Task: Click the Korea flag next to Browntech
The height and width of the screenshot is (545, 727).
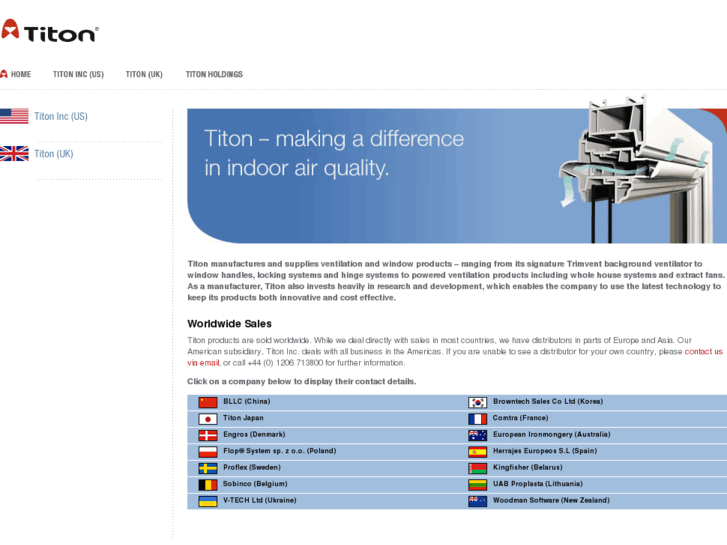Action: 478,402
